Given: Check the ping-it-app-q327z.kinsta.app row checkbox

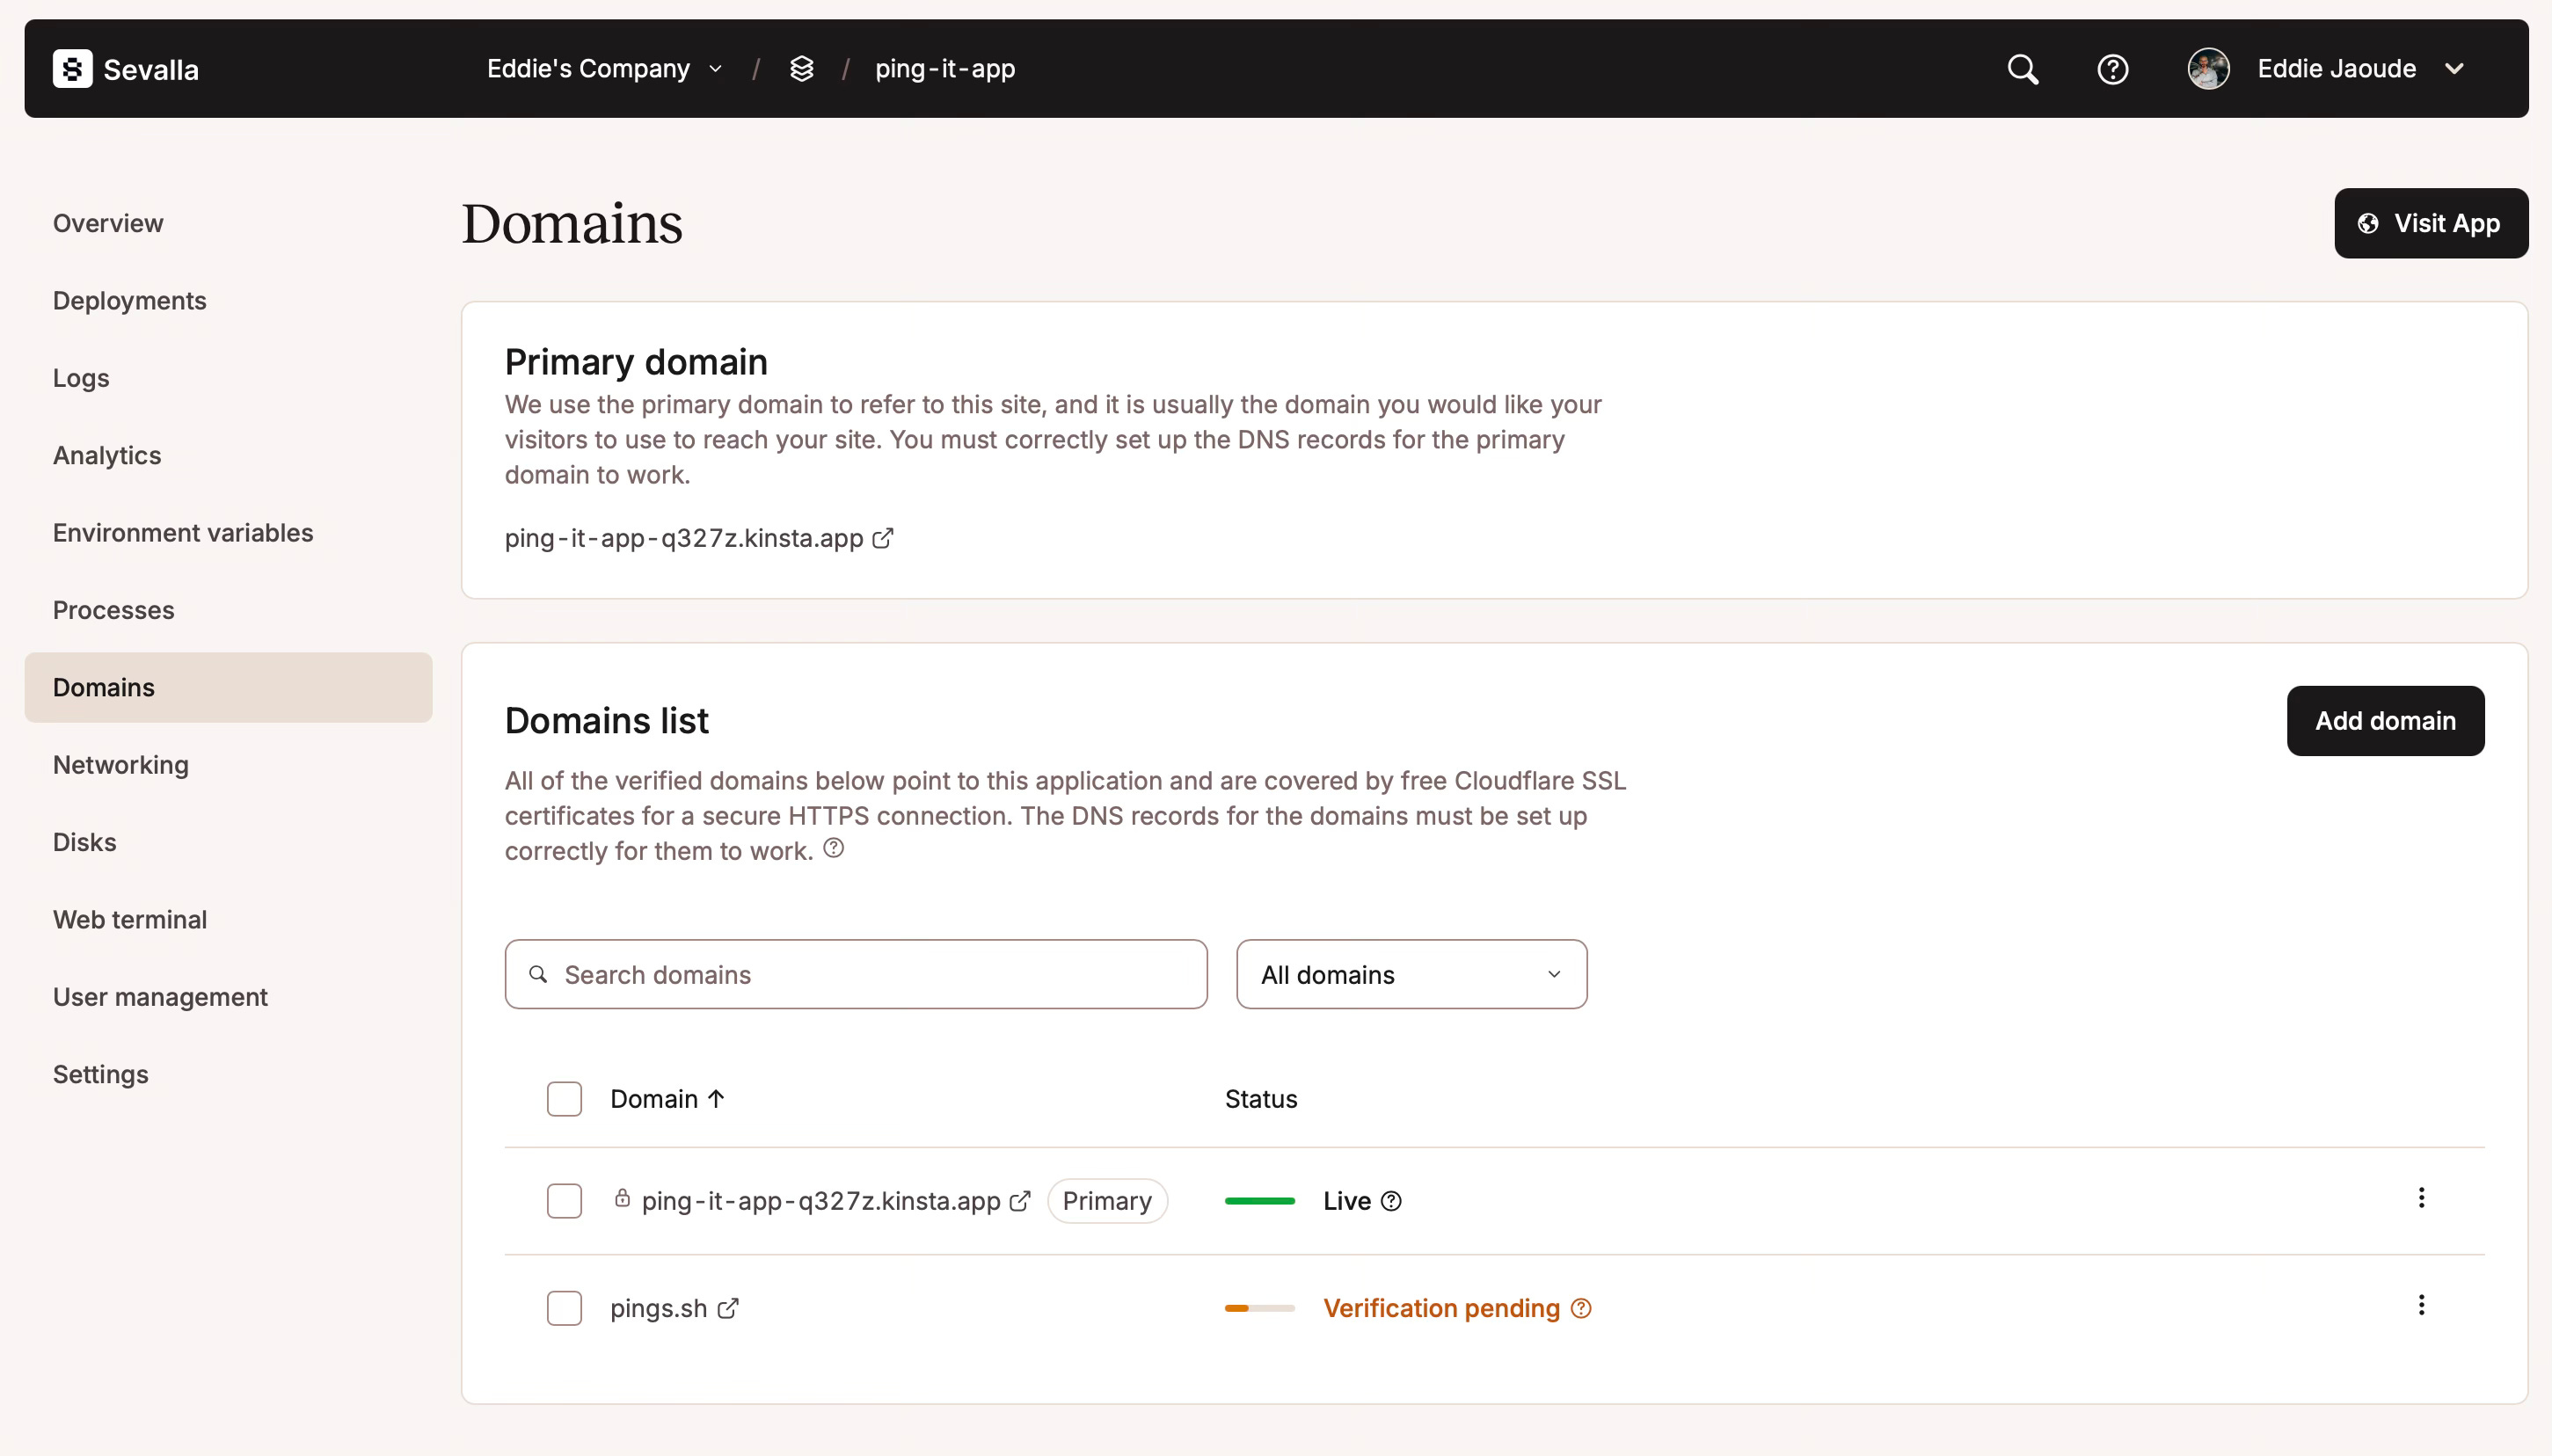Looking at the screenshot, I should pos(564,1201).
